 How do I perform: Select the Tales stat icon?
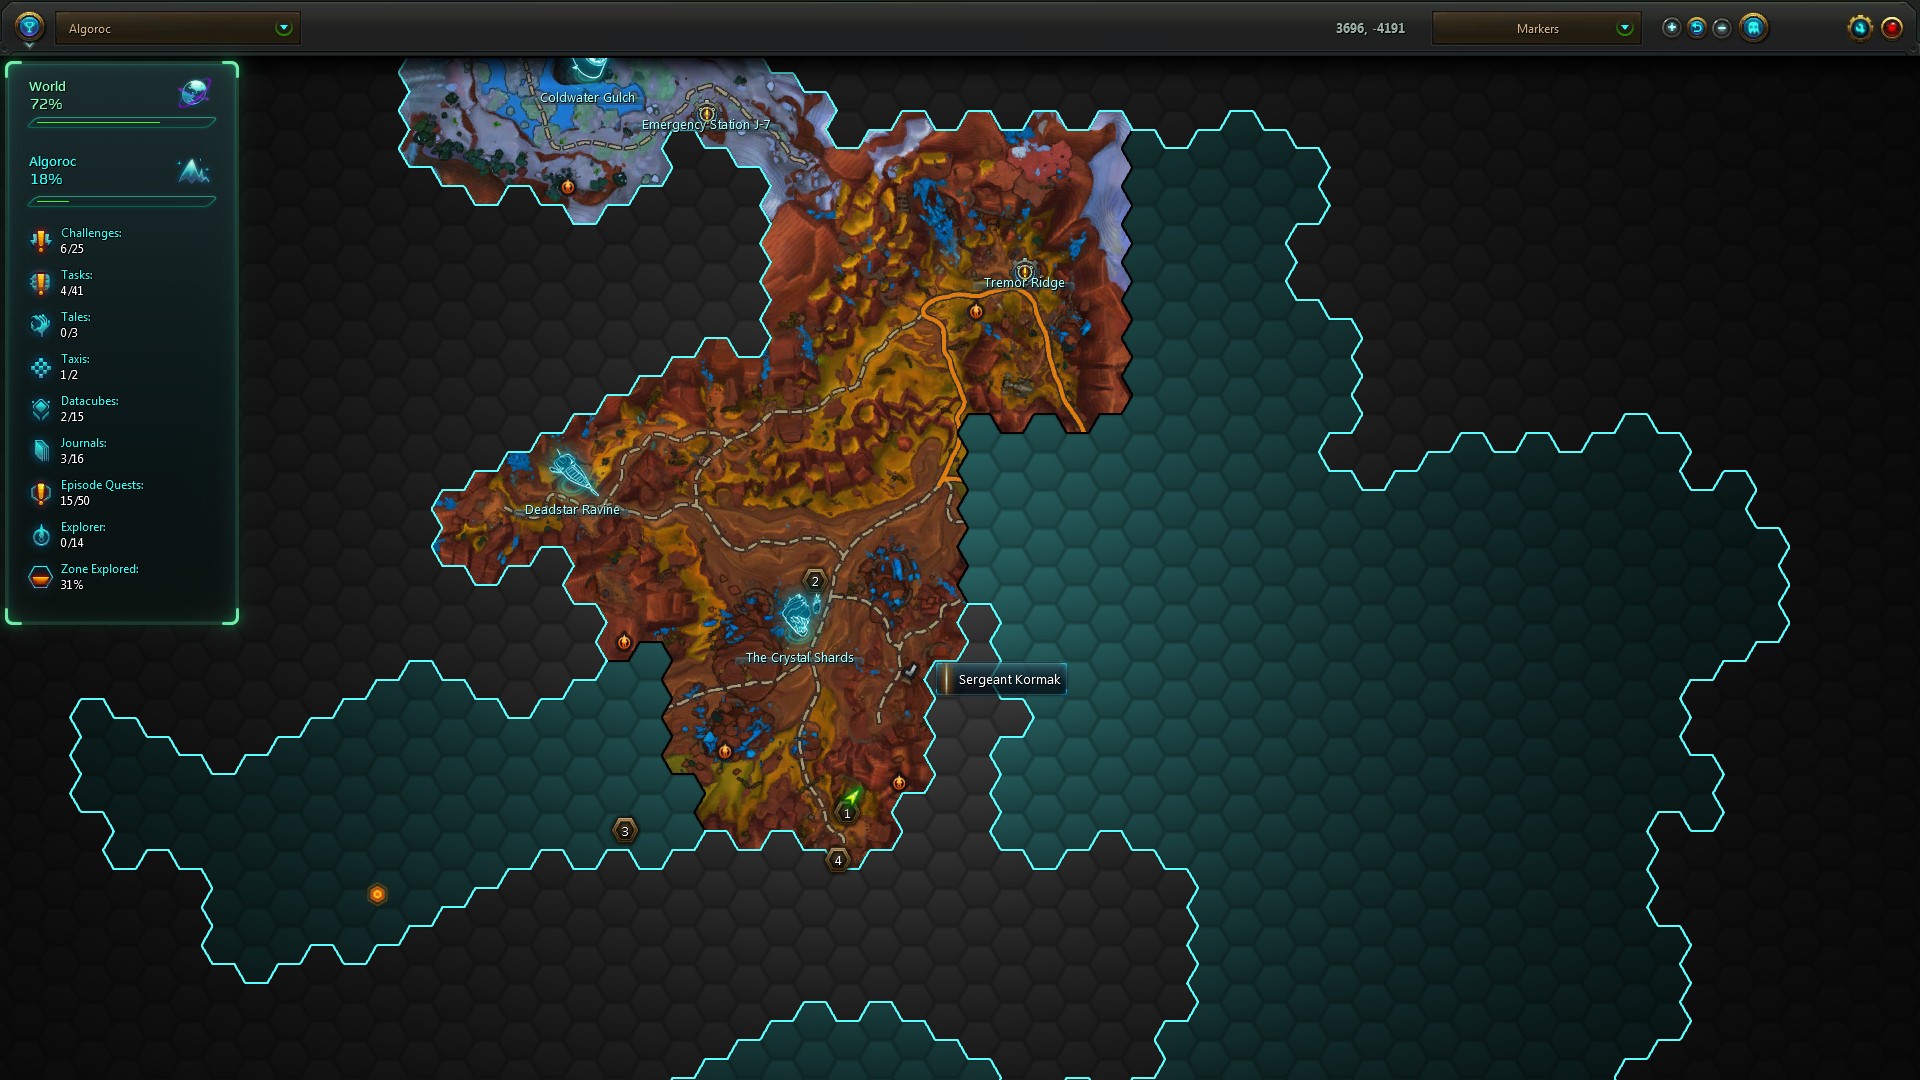[x=40, y=324]
